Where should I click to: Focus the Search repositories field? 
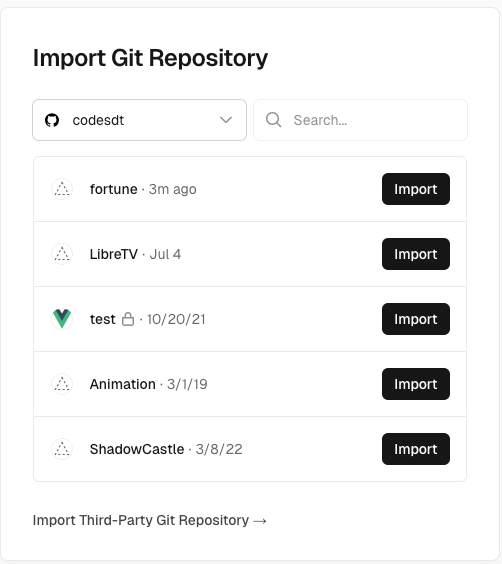pos(360,120)
